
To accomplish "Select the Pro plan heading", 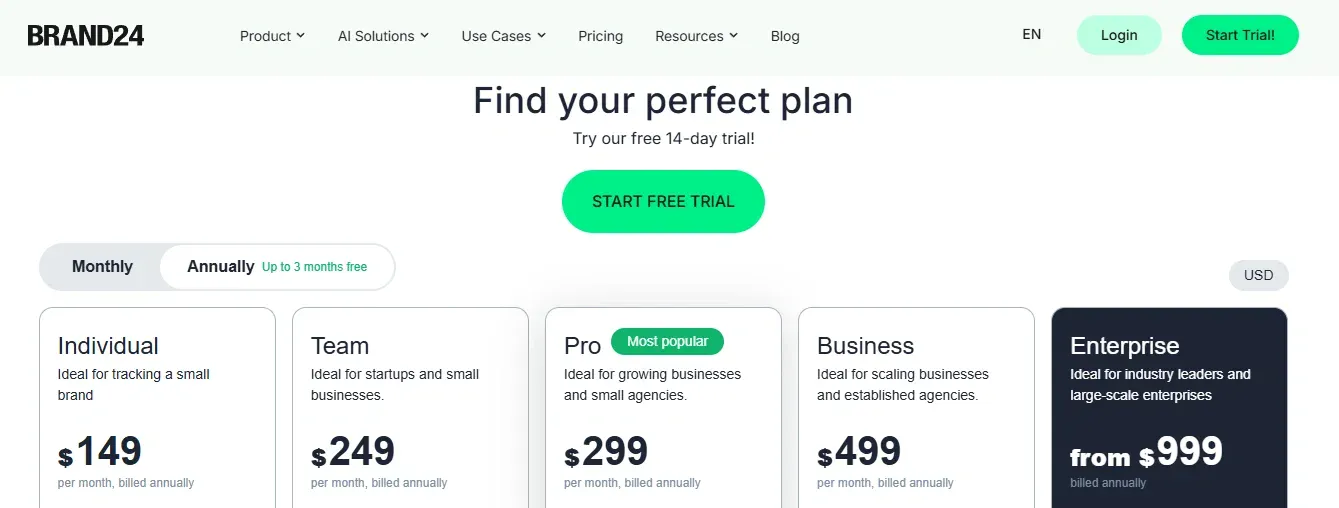I will [x=582, y=346].
